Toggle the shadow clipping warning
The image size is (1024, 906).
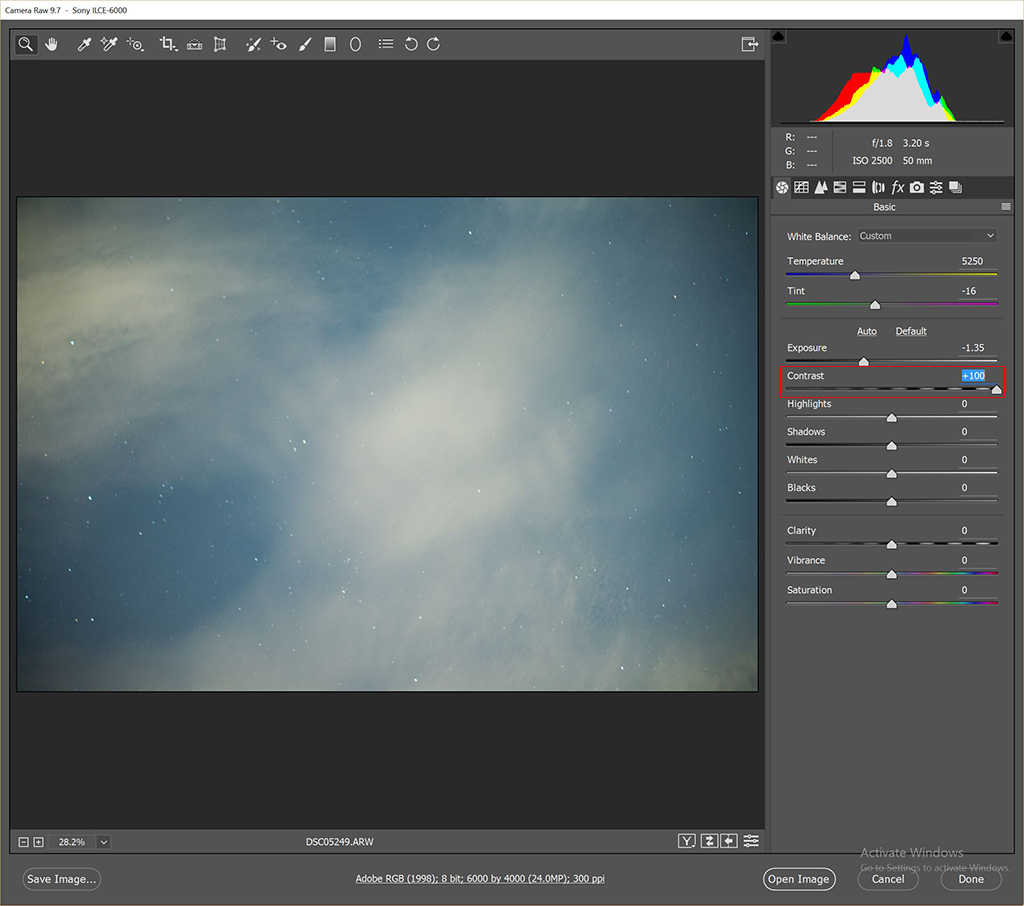pos(780,37)
